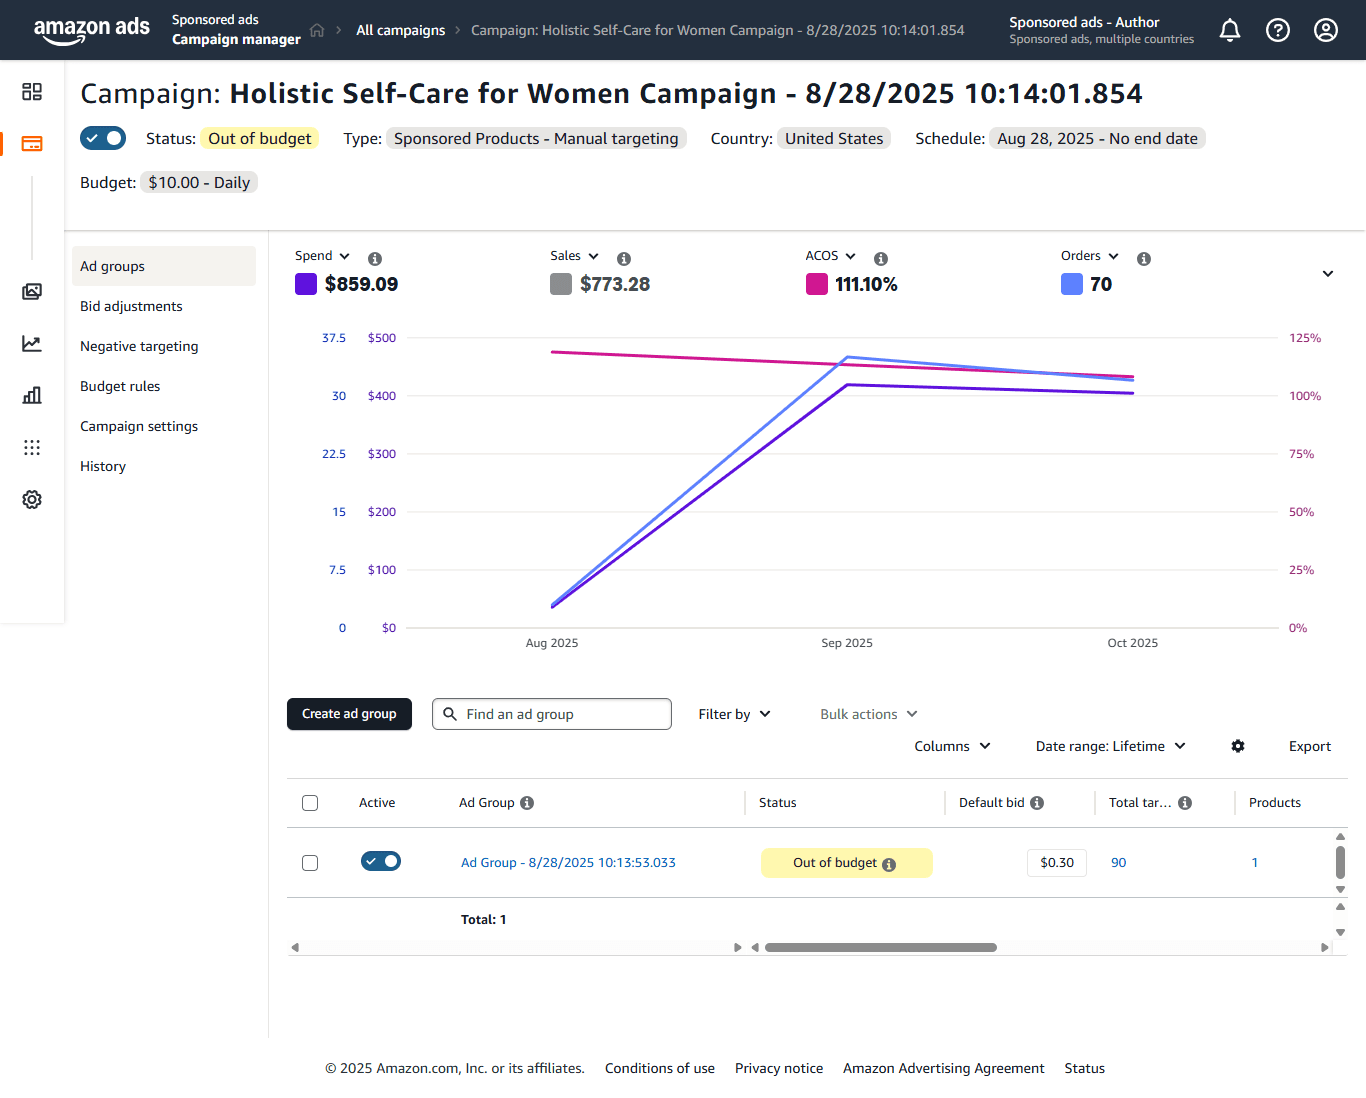This screenshot has width=1366, height=1098.
Task: Open Bid adjustments section
Action: [x=131, y=306]
